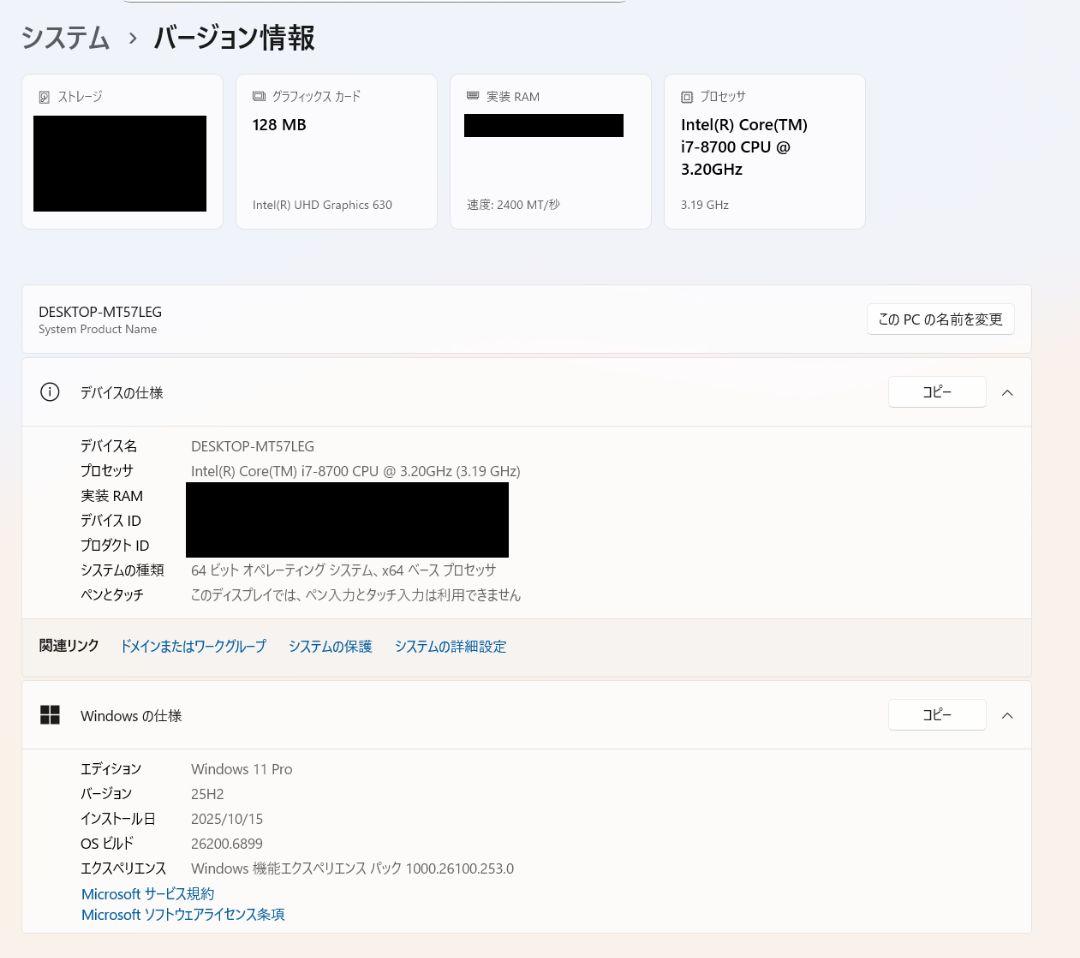Collapse the Windowsの仕様 section chevron

pyautogui.click(x=1007, y=715)
